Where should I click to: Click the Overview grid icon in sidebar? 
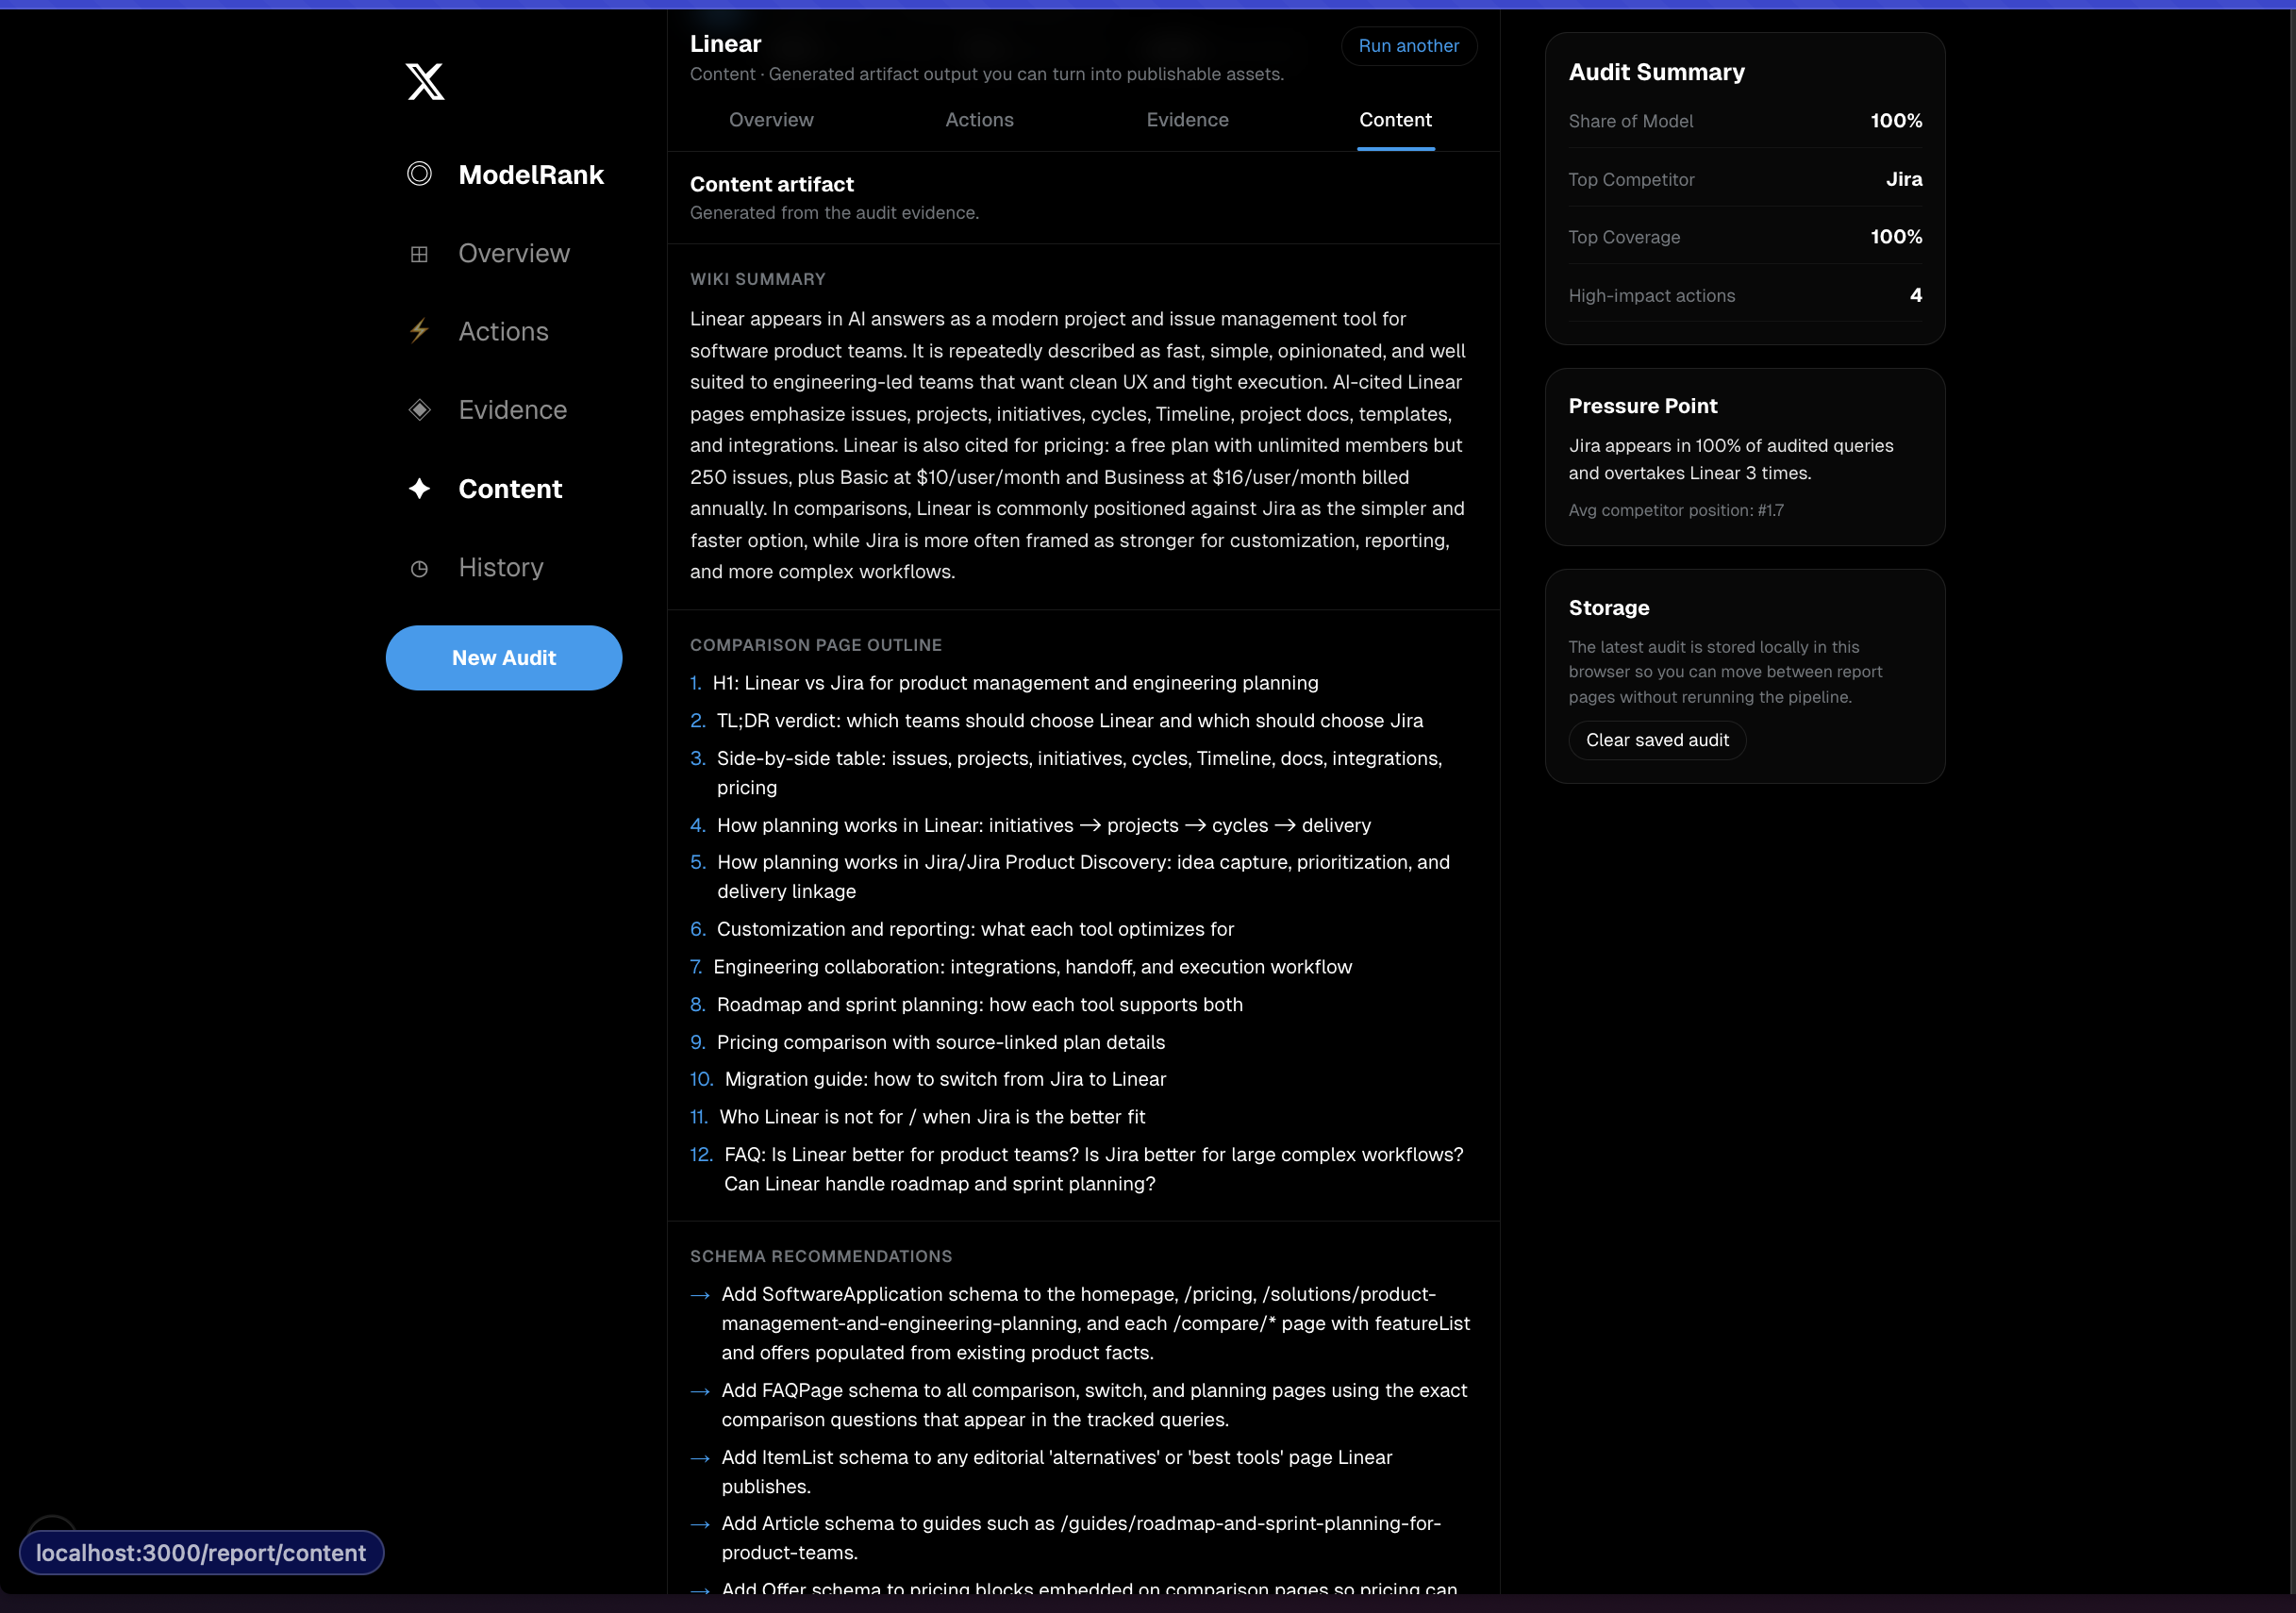(419, 254)
